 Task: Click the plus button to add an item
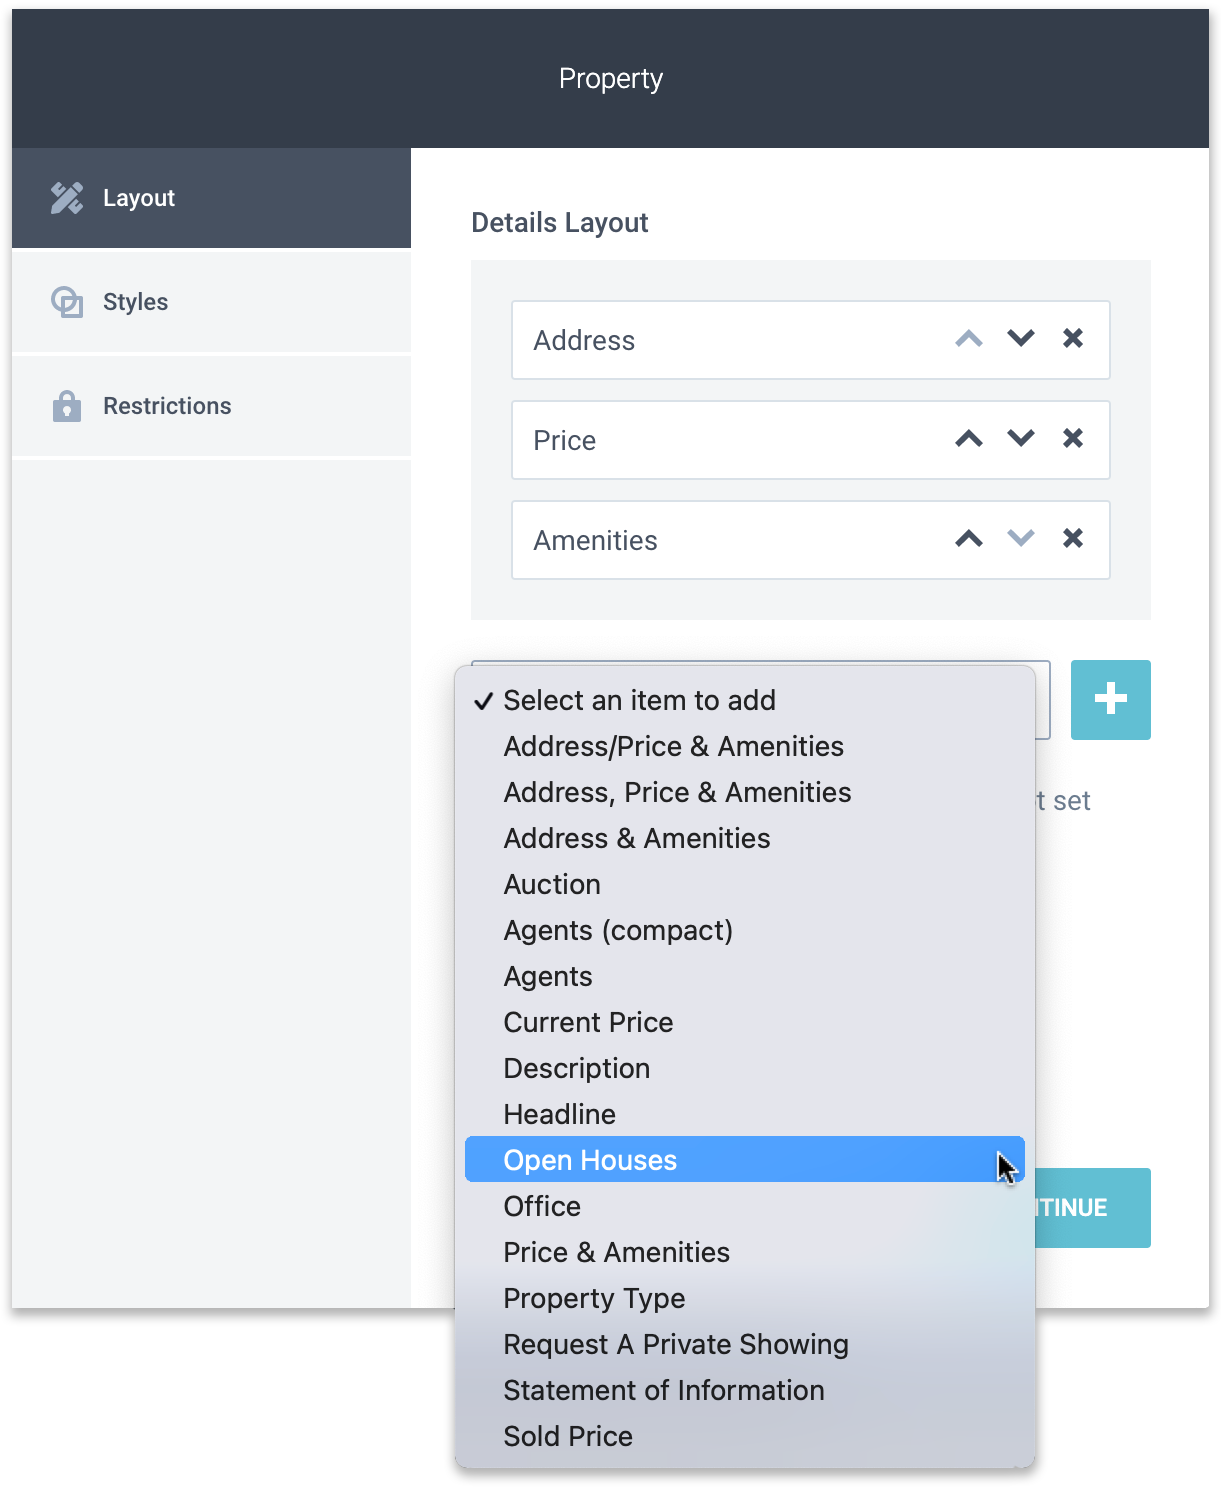pos(1110,700)
